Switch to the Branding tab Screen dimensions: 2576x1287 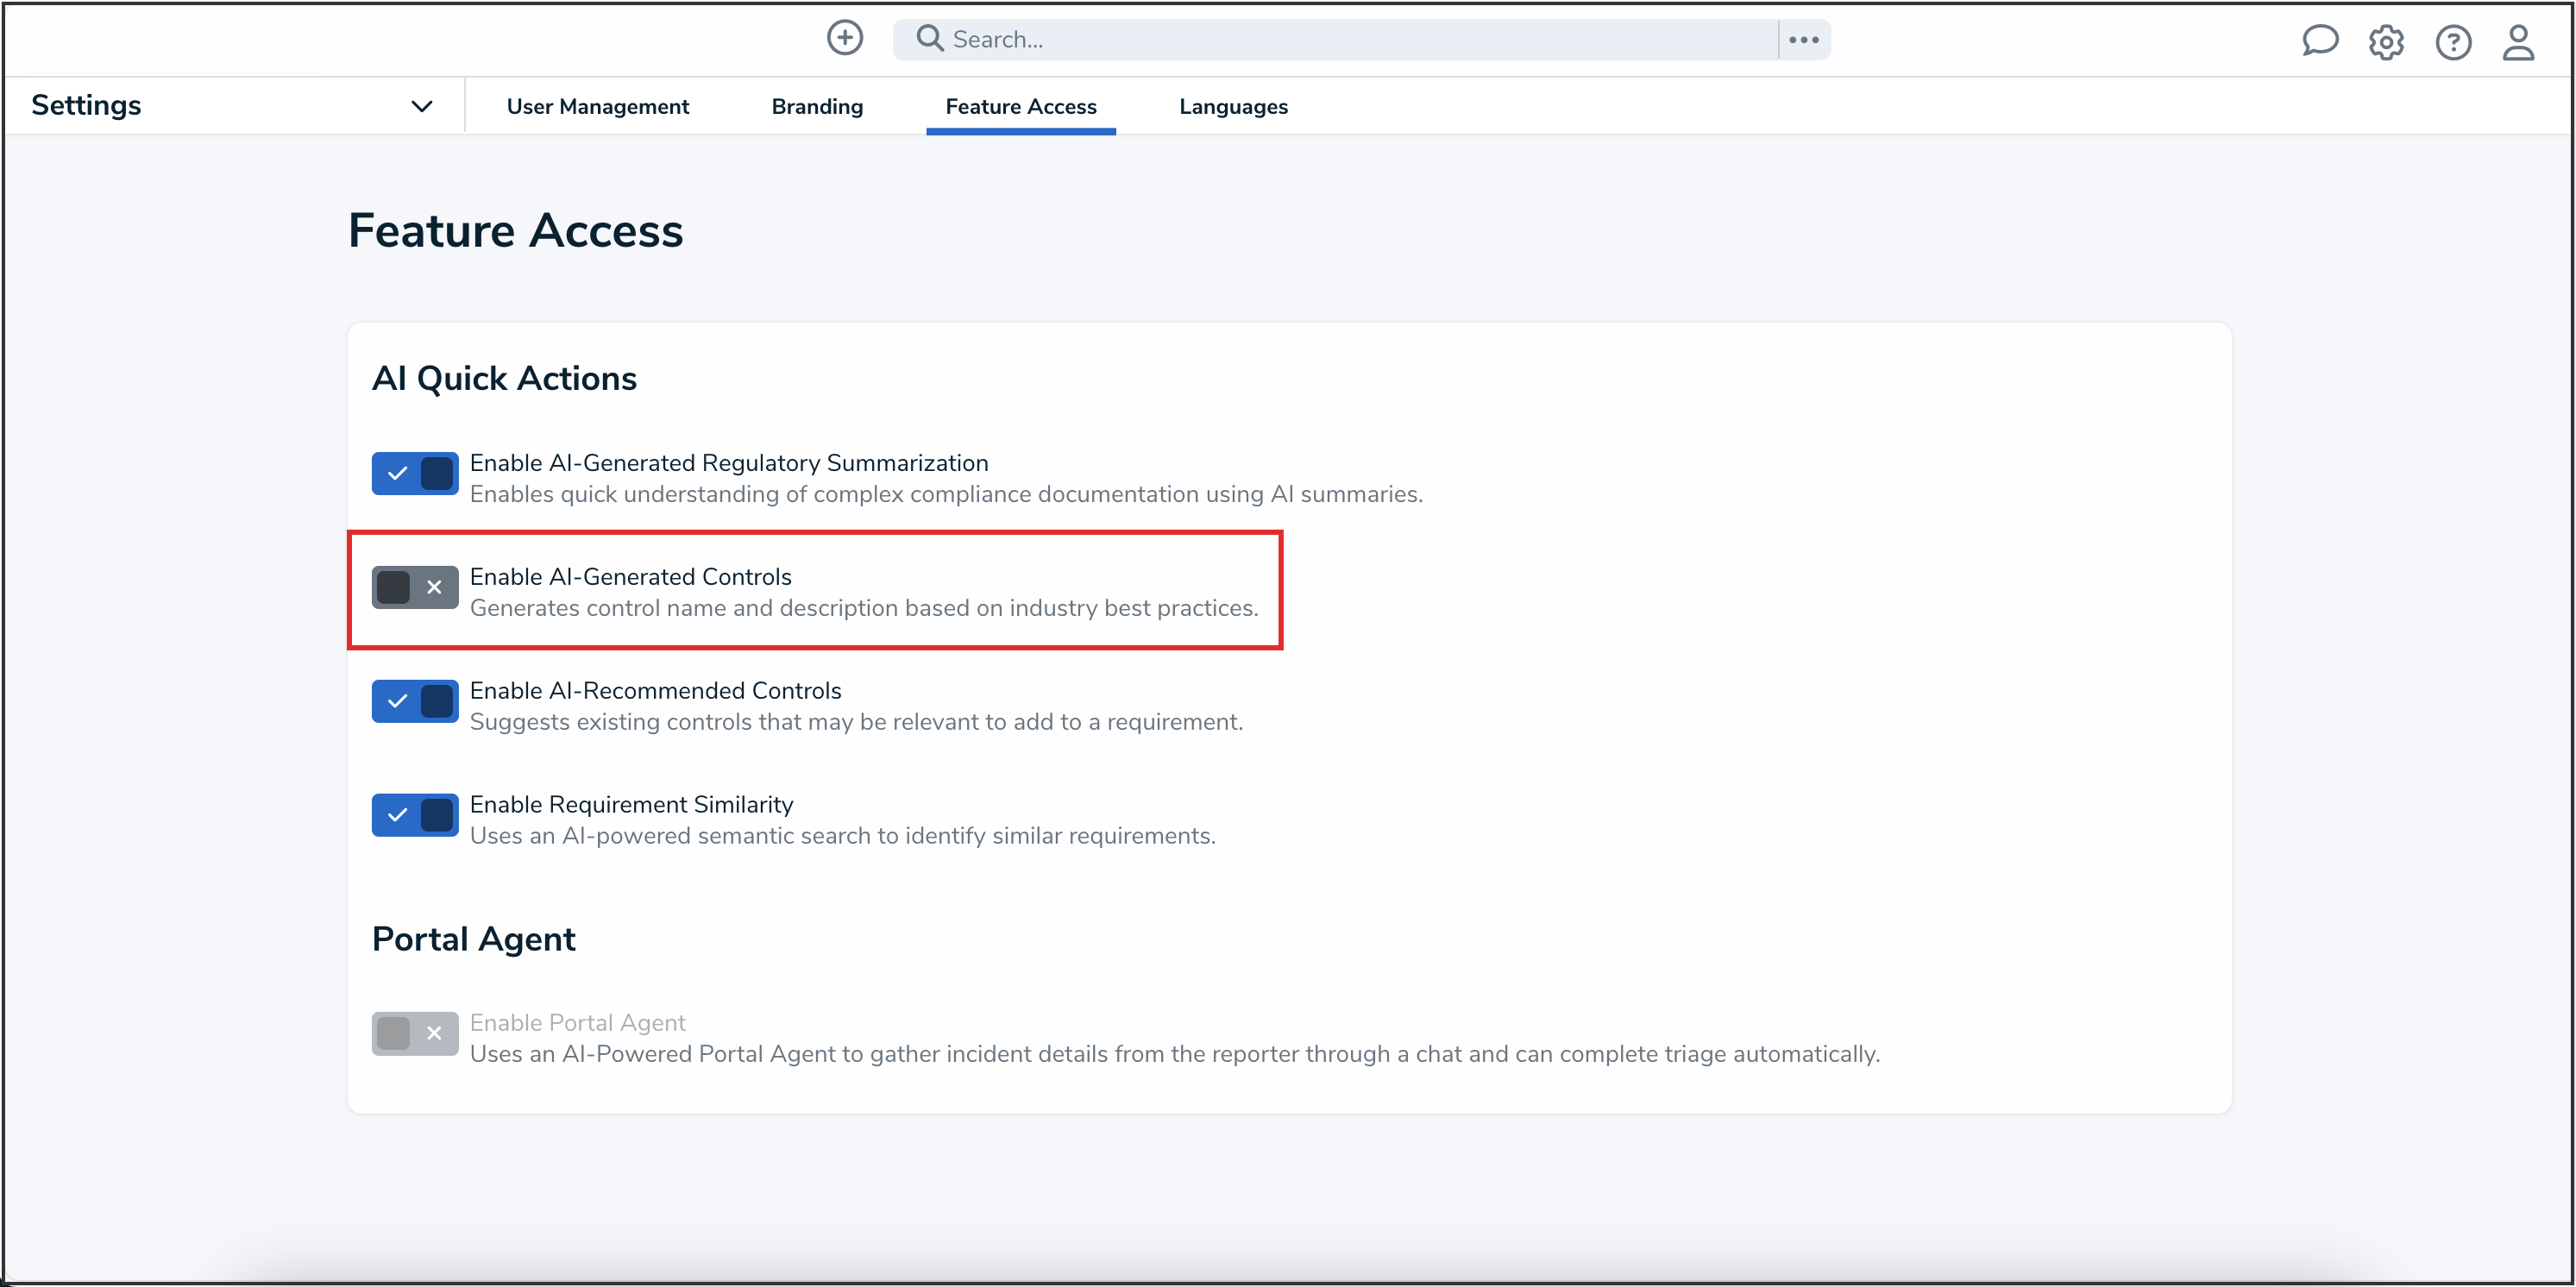tap(816, 106)
